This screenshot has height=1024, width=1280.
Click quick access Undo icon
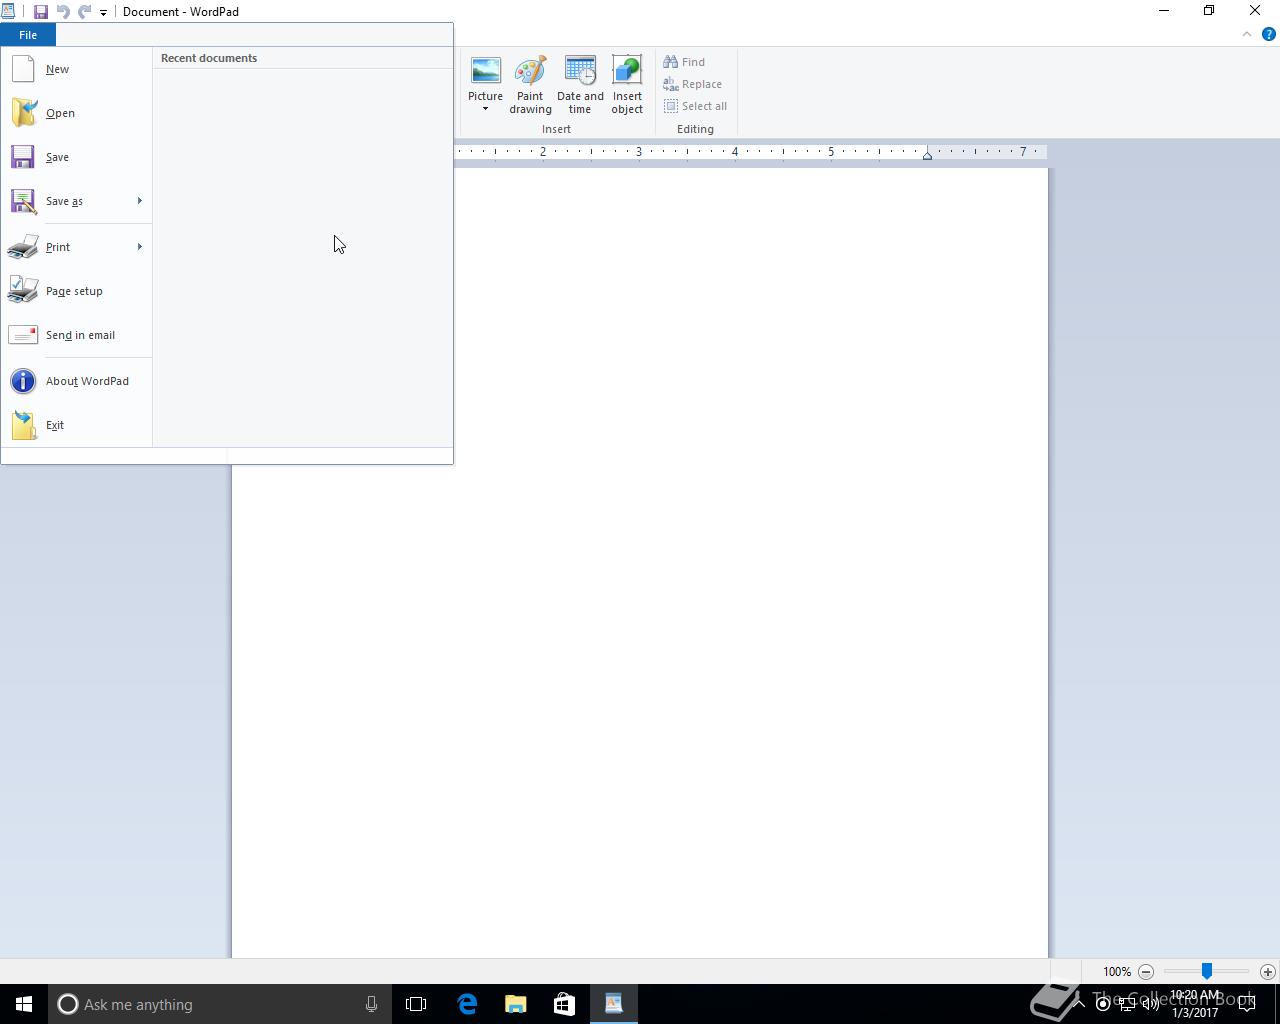point(63,12)
